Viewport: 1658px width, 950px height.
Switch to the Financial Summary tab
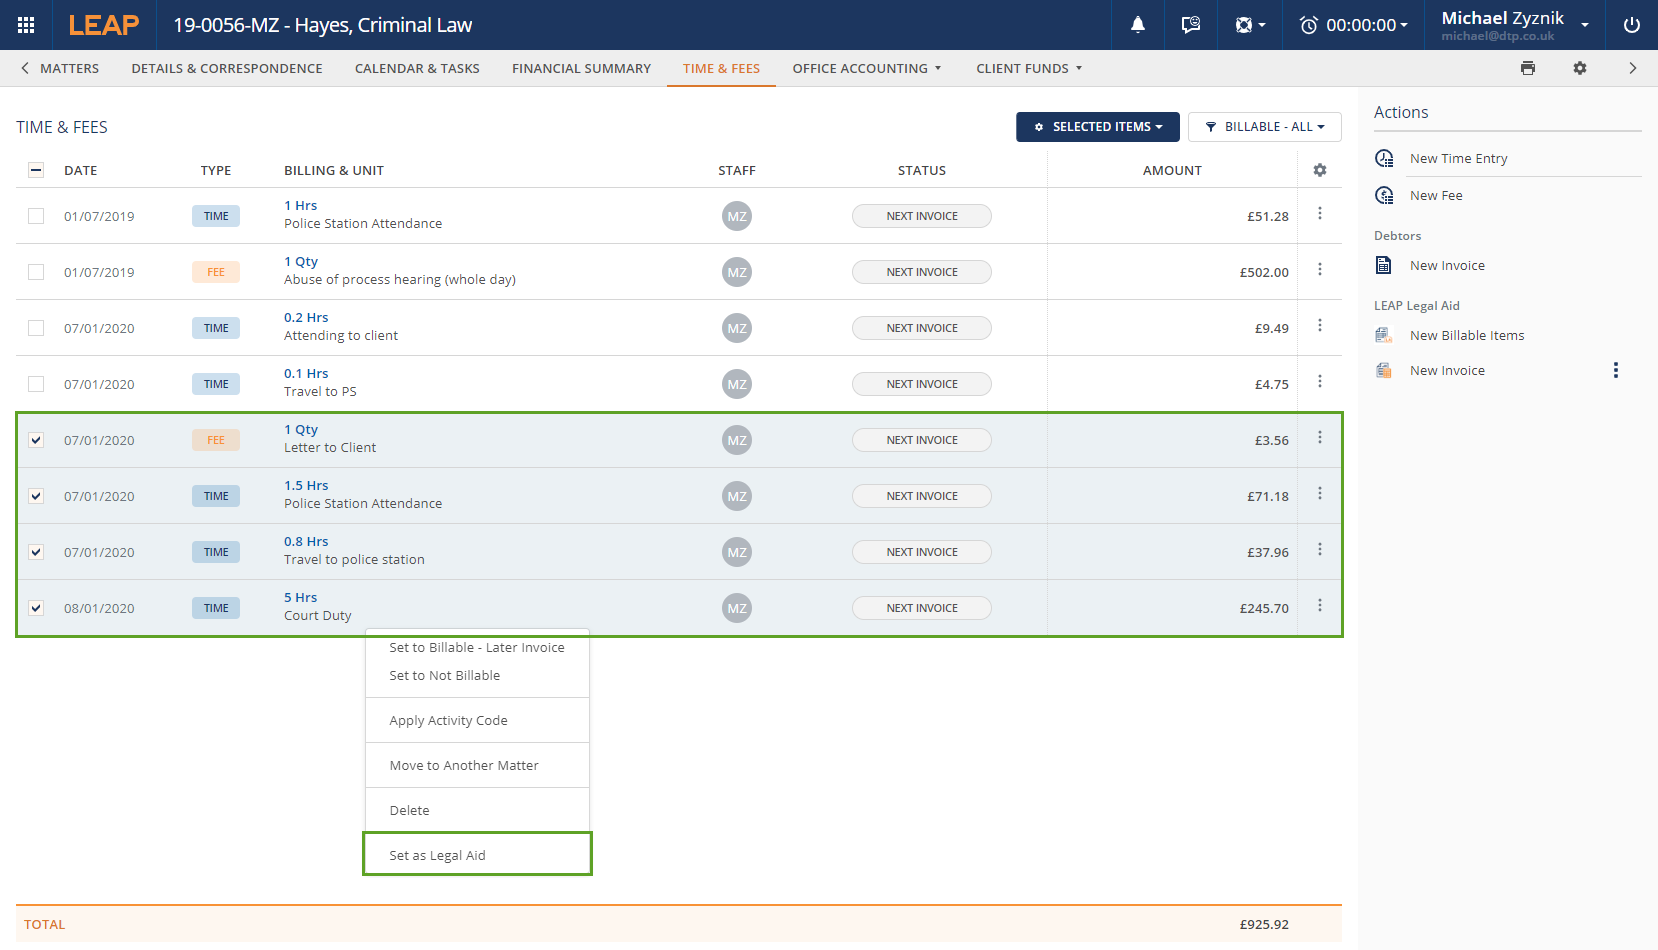(581, 68)
